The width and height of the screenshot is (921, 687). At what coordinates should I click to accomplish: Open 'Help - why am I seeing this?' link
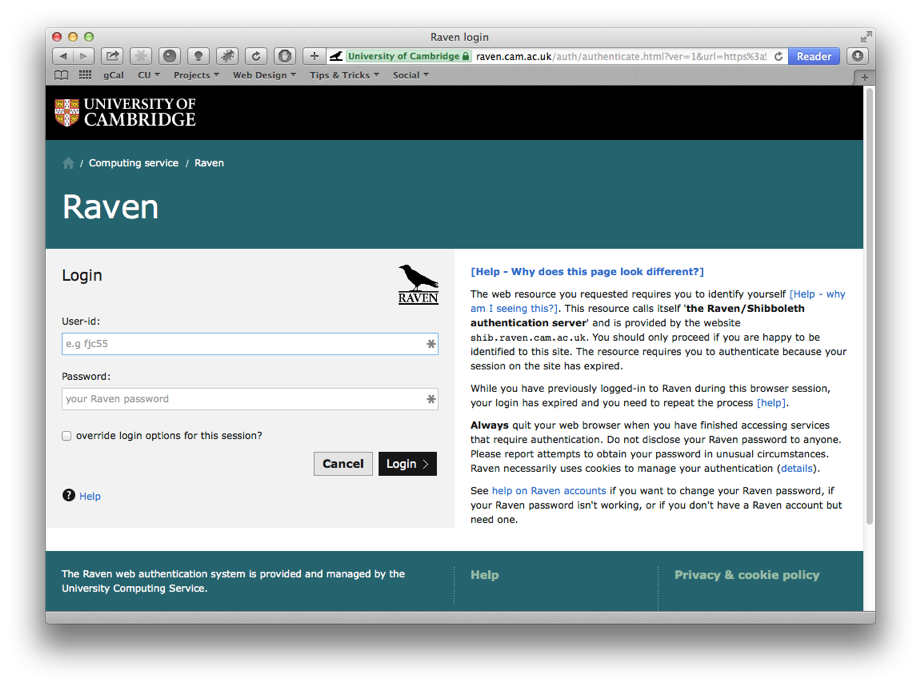(818, 294)
